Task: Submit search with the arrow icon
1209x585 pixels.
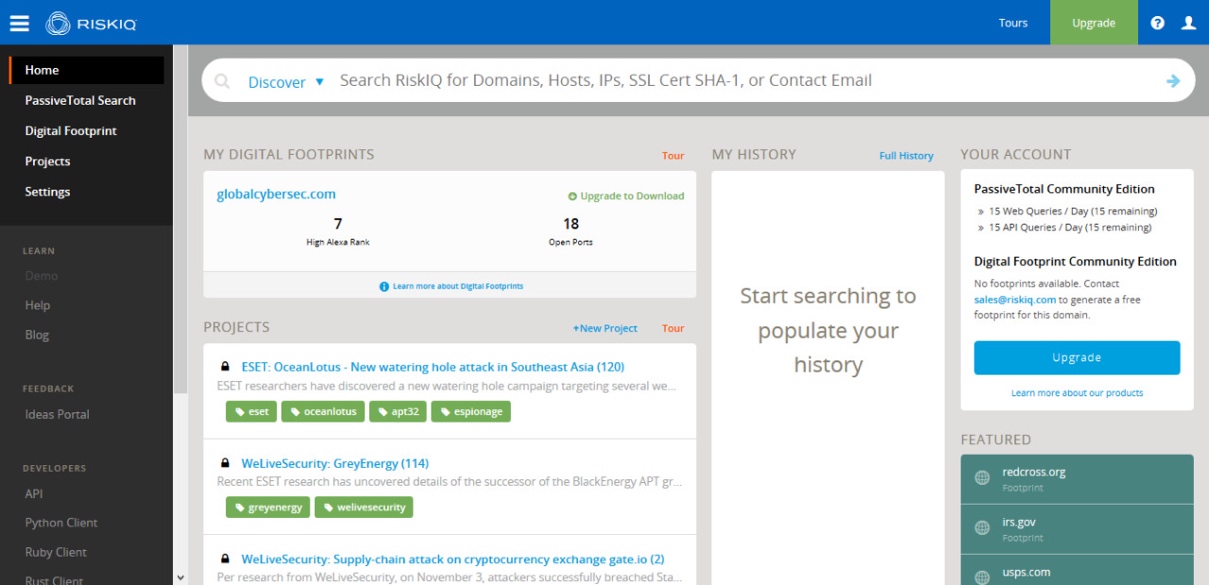Action: 1173,81
